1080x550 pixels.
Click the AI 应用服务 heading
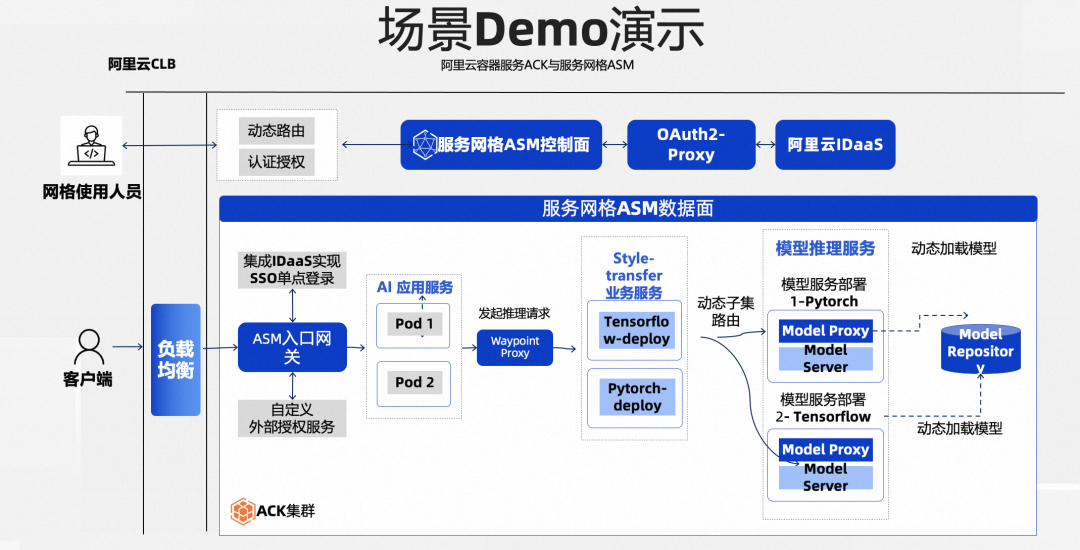[x=415, y=287]
